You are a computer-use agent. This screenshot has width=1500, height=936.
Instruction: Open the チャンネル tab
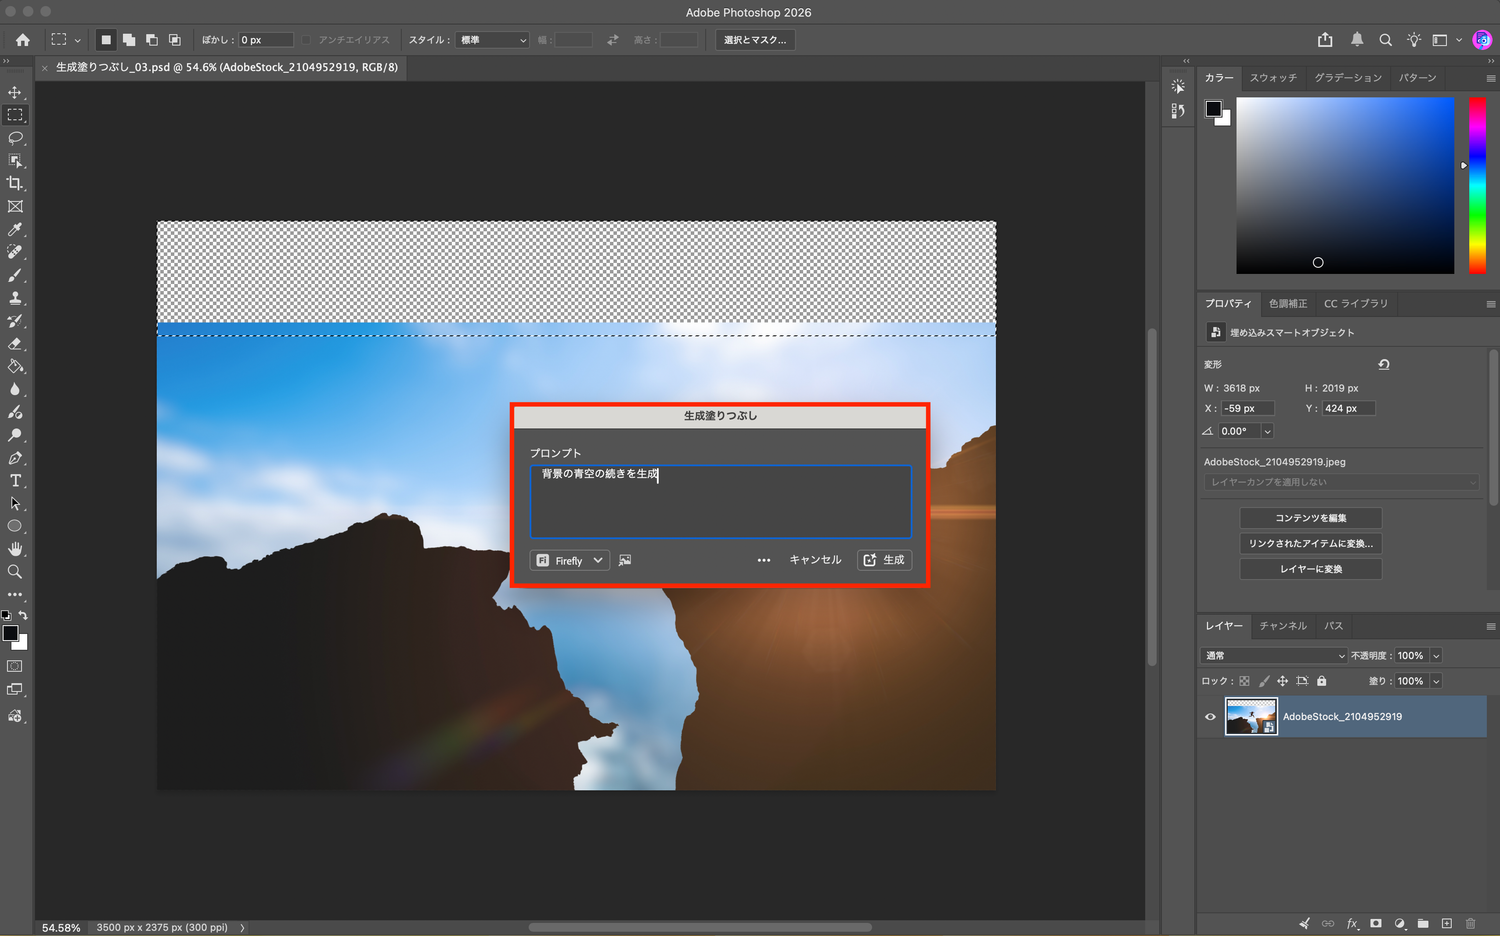(1283, 626)
